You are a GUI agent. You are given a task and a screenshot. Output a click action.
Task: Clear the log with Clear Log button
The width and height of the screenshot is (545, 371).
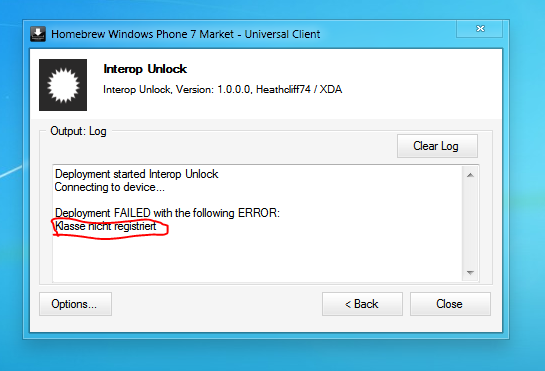pos(437,146)
